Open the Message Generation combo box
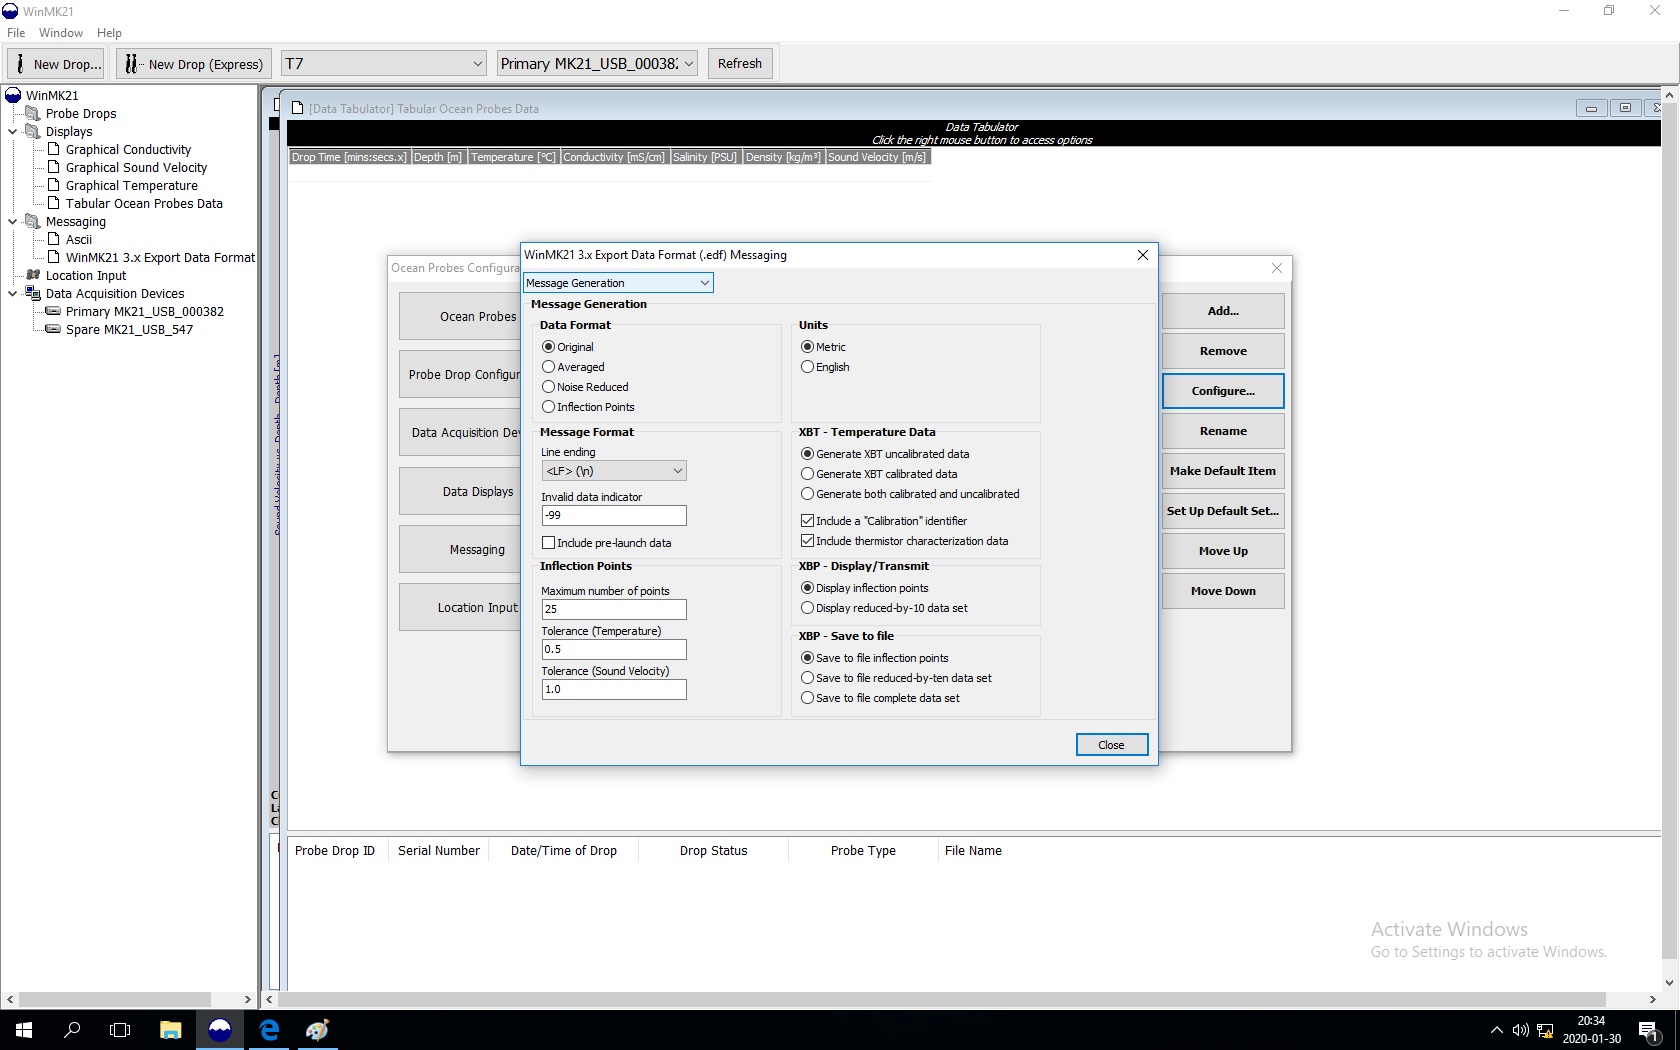 tap(618, 283)
